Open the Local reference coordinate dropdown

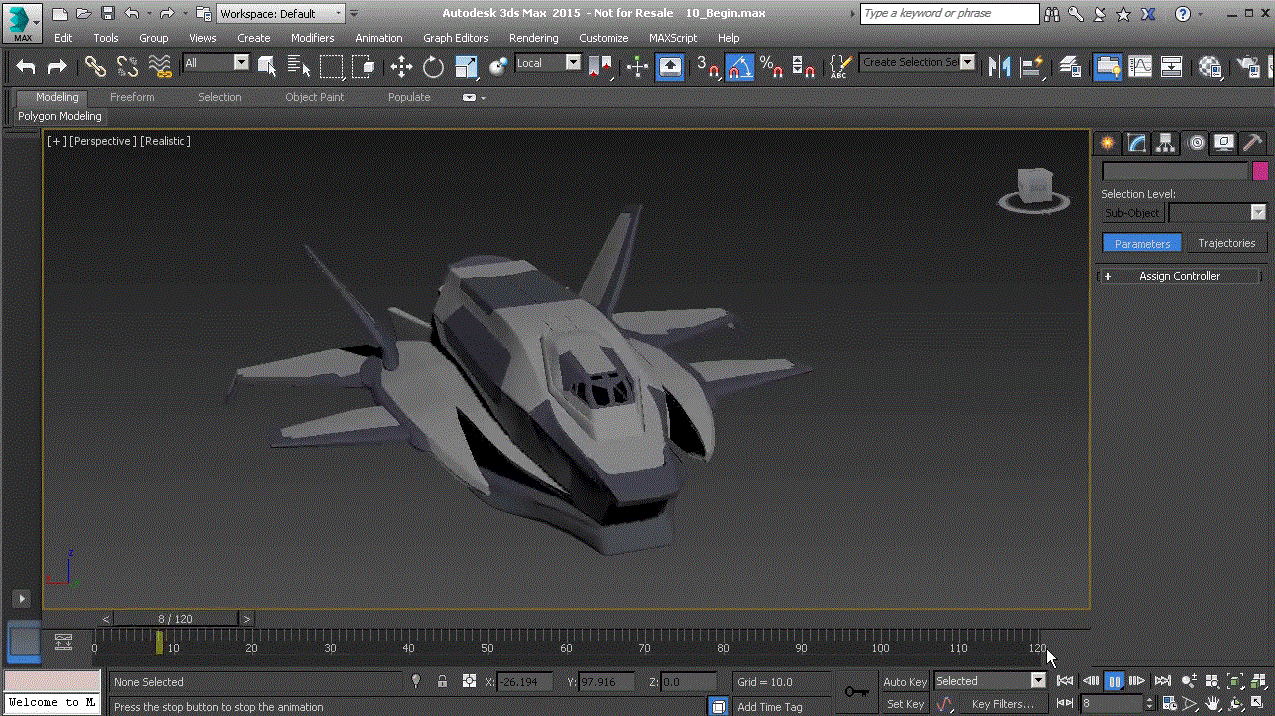pos(573,63)
